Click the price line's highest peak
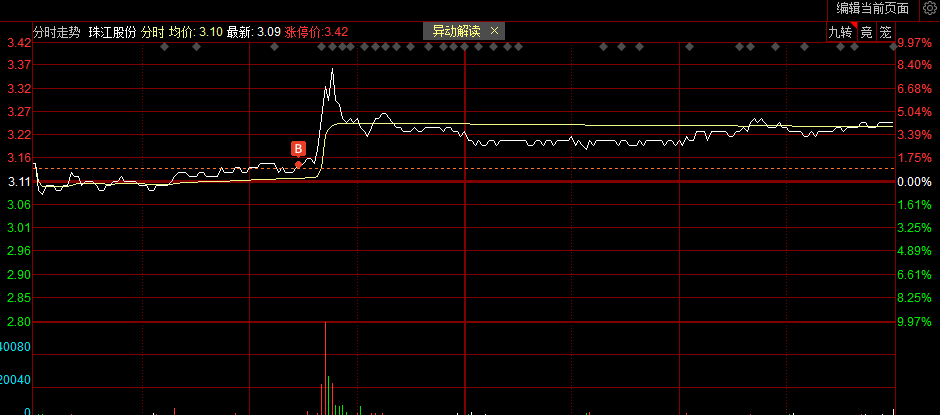 [x=332, y=68]
